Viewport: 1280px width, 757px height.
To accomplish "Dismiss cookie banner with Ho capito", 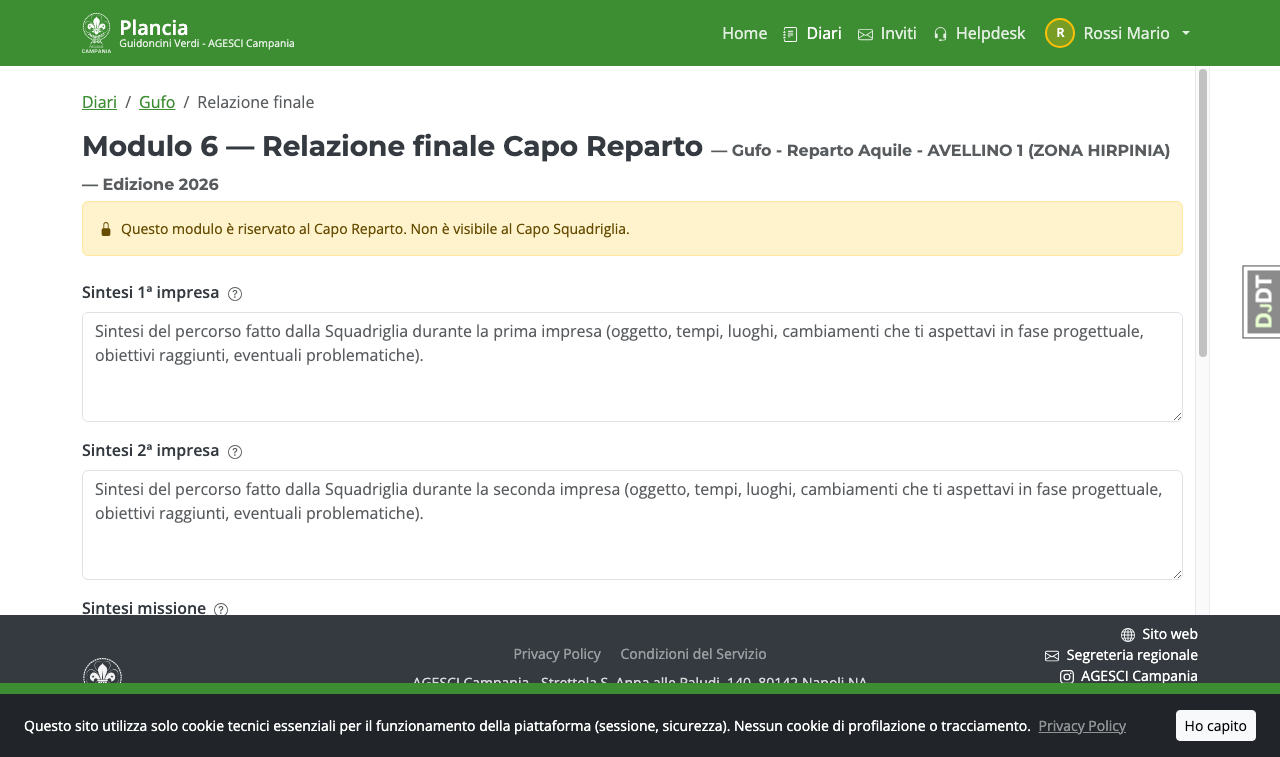I will point(1215,725).
